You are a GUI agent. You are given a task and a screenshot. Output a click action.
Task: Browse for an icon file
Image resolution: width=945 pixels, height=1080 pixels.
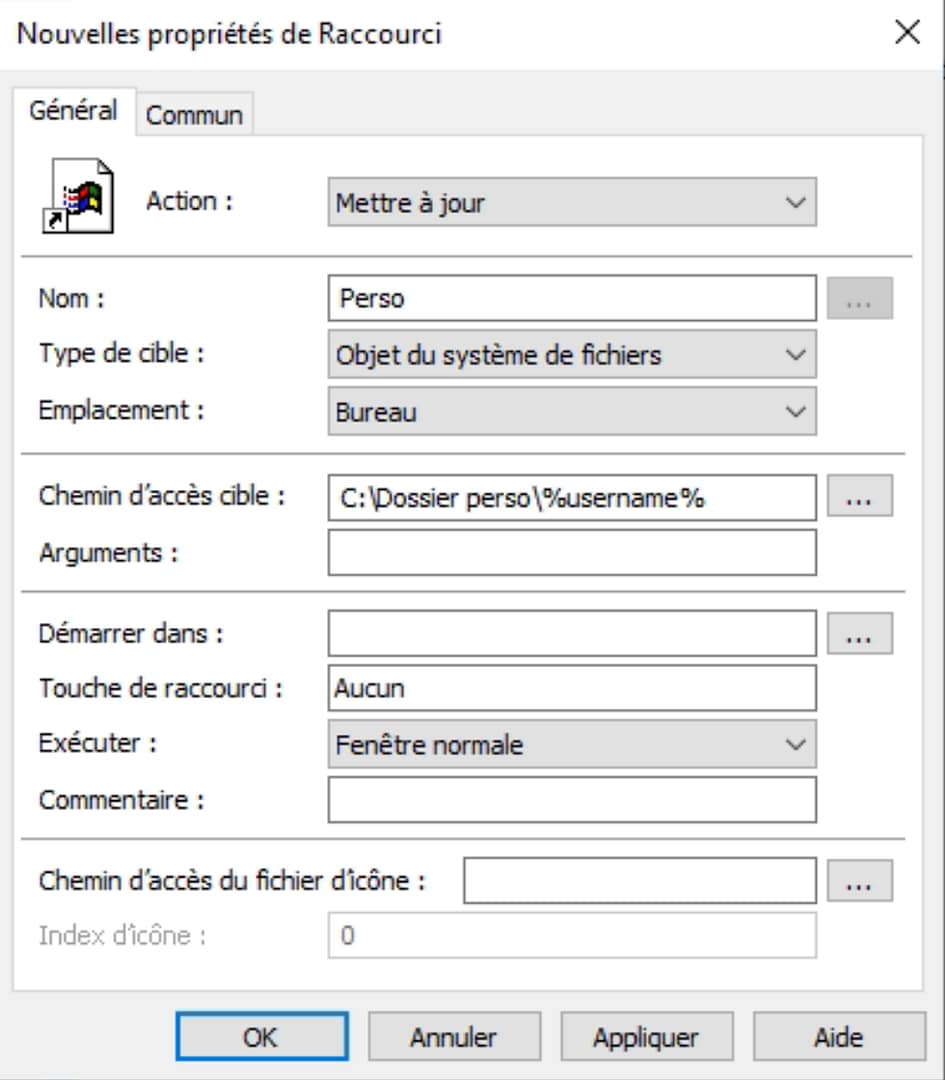click(x=859, y=881)
